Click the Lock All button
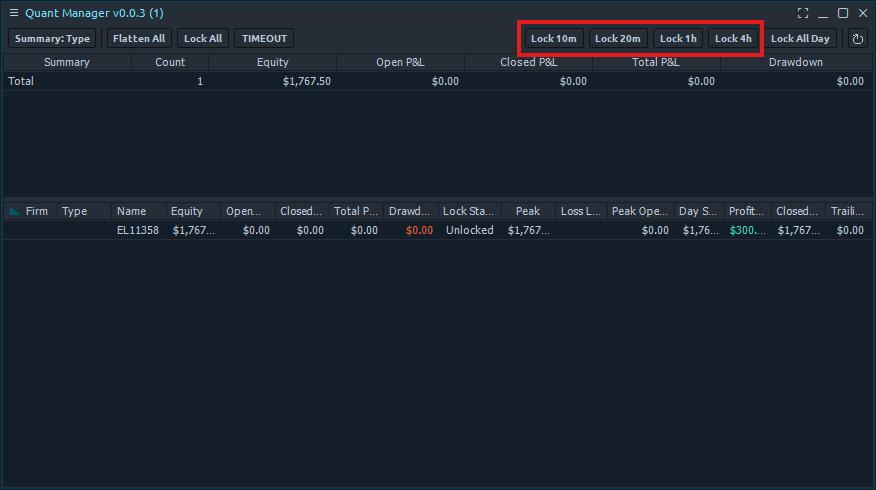Image resolution: width=876 pixels, height=490 pixels. pyautogui.click(x=203, y=39)
